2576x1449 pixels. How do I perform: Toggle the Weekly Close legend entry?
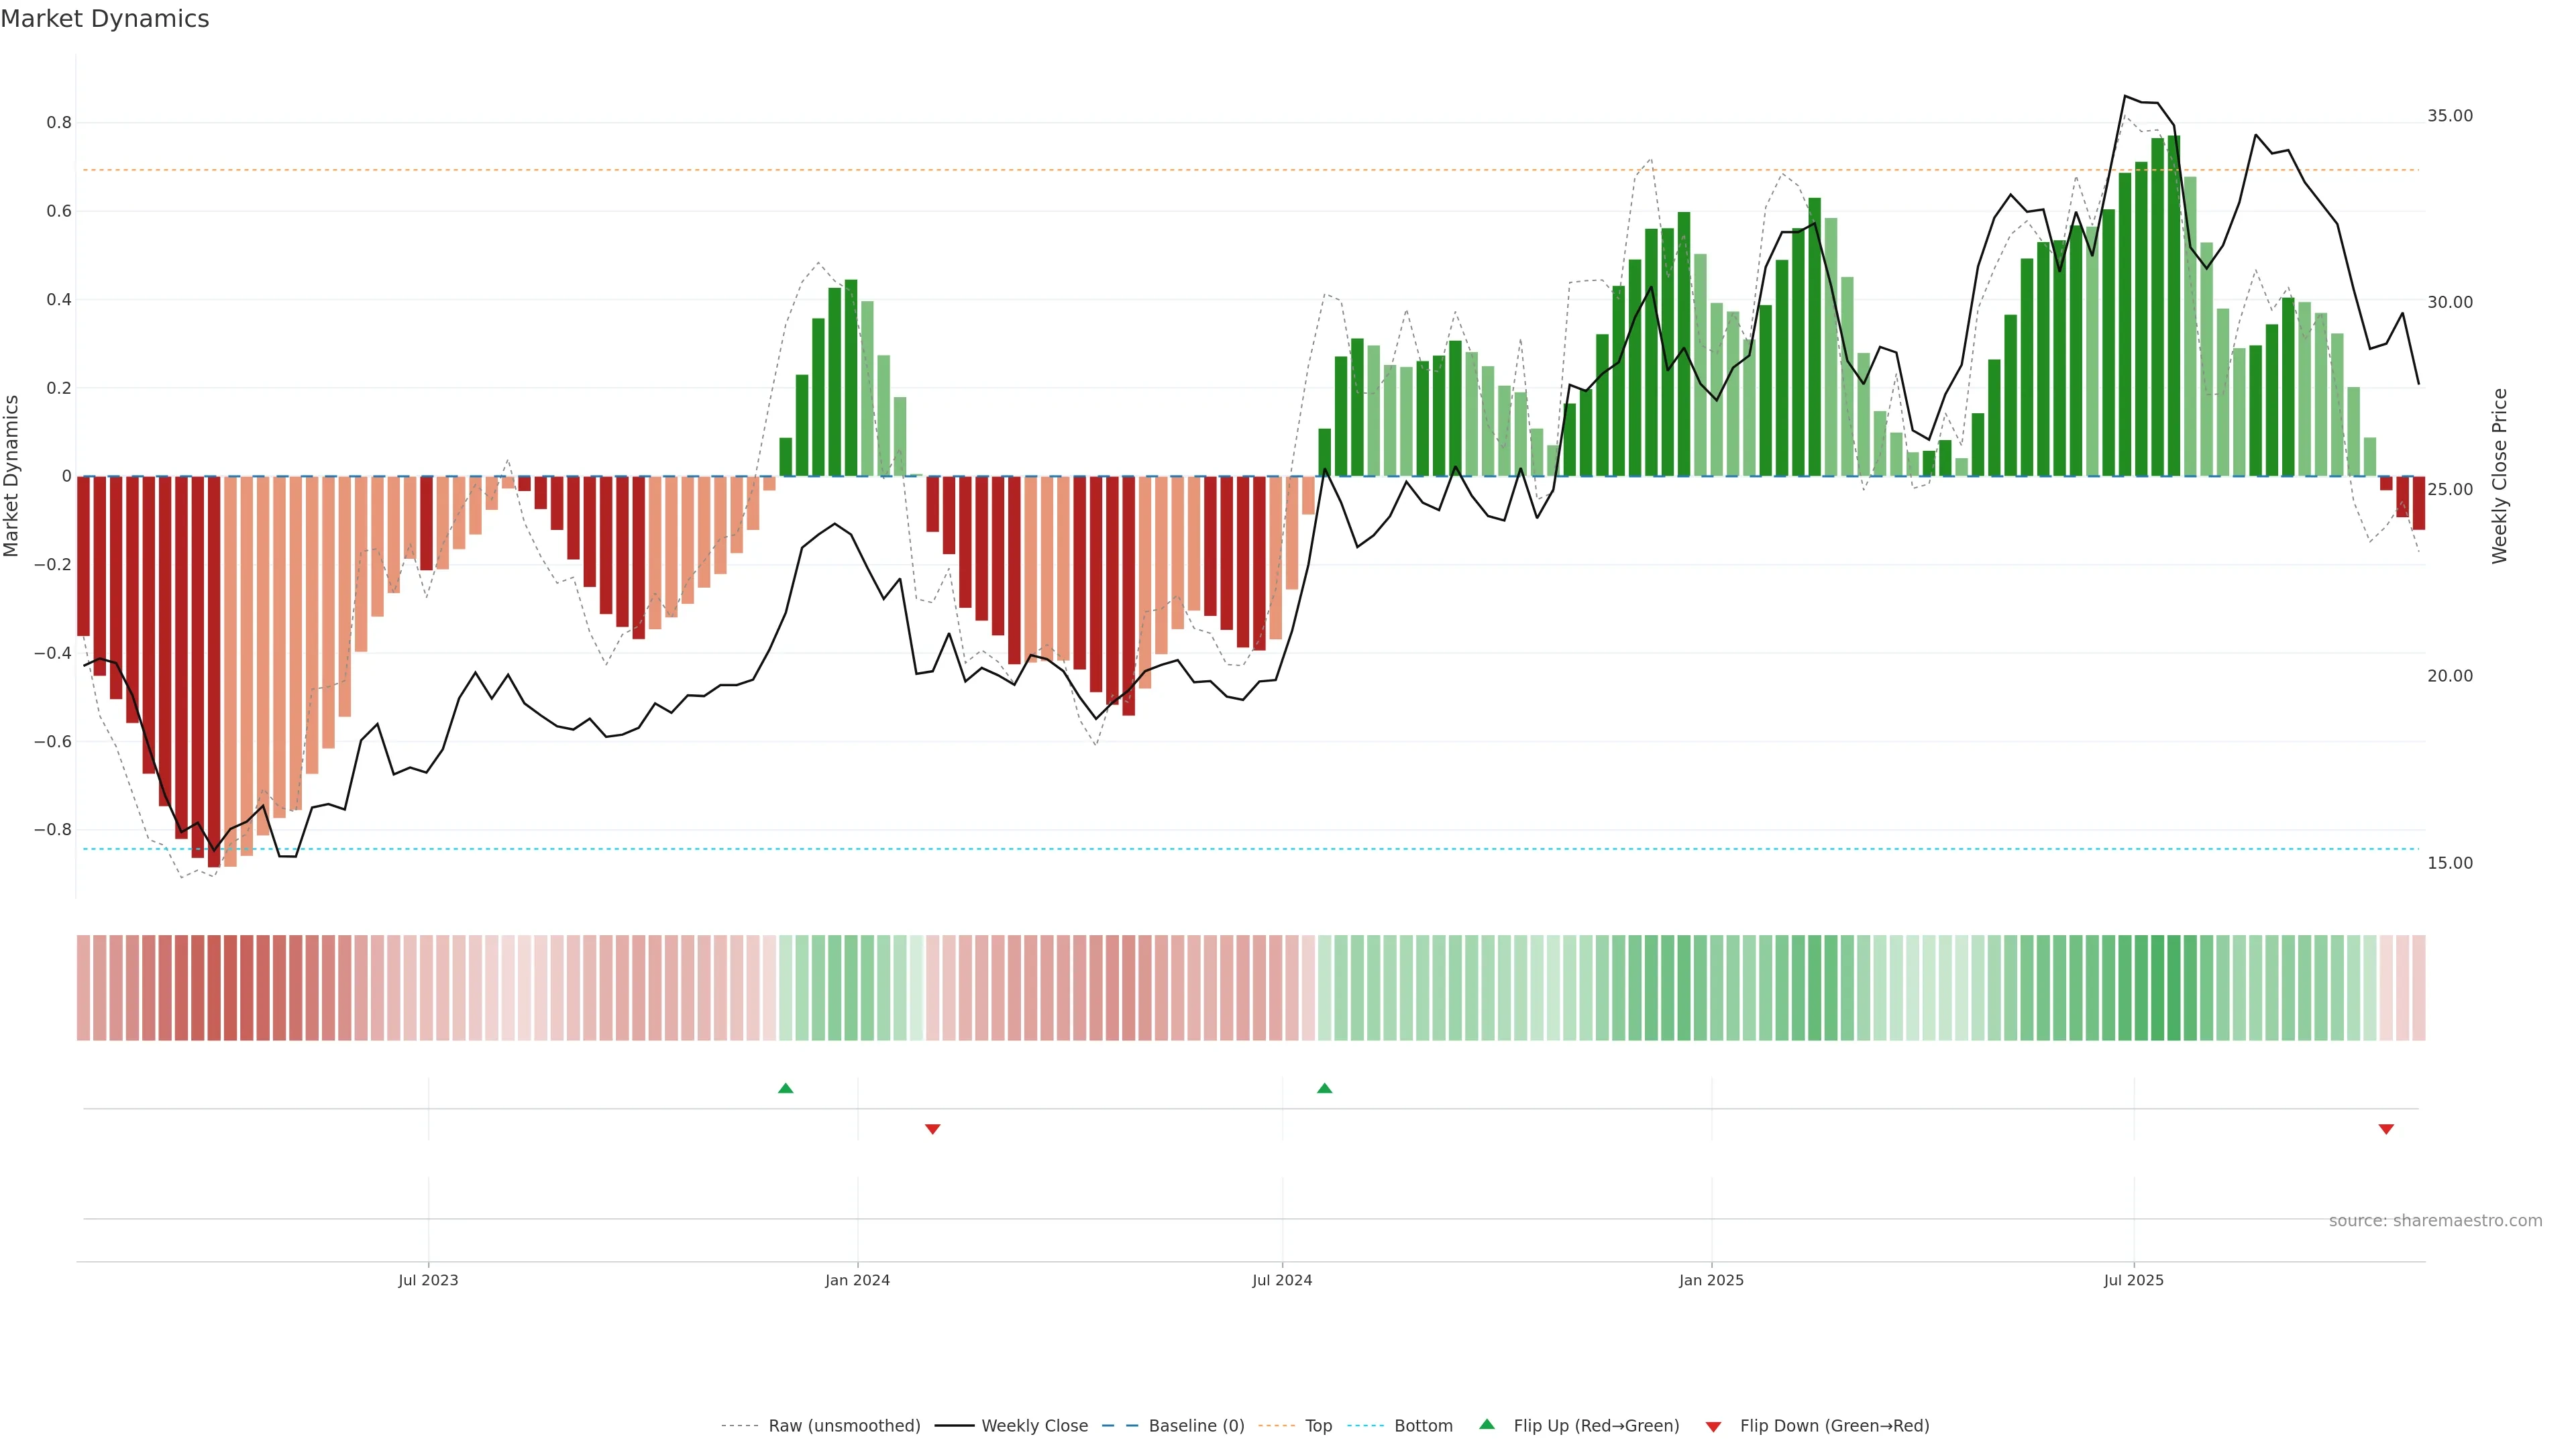click(1034, 1425)
